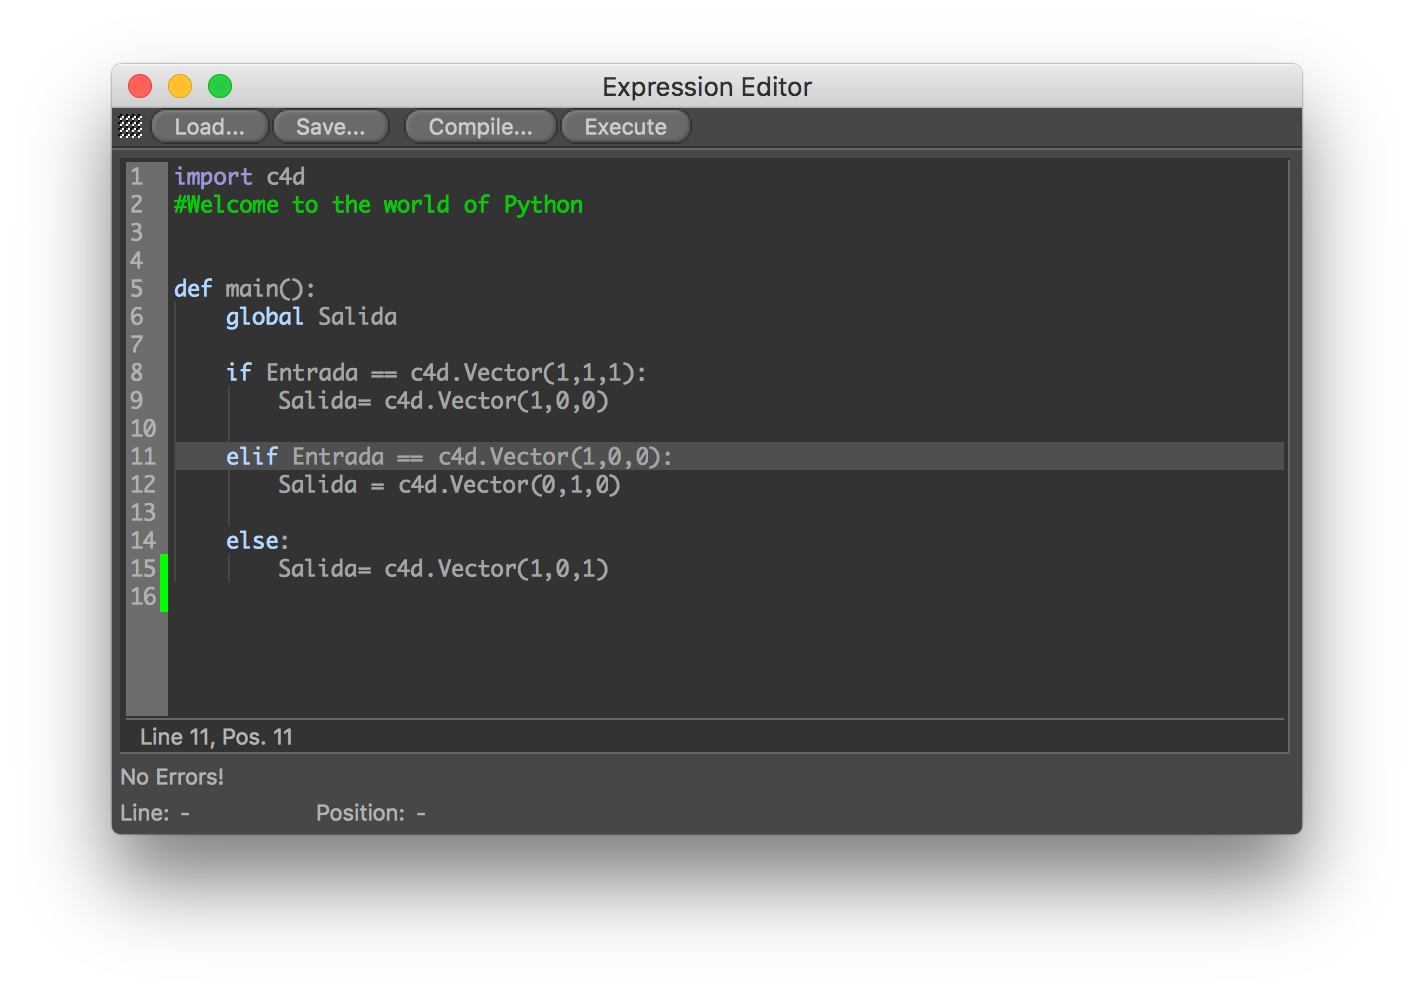Close the Expression Editor window
The image size is (1414, 994).
[x=140, y=87]
